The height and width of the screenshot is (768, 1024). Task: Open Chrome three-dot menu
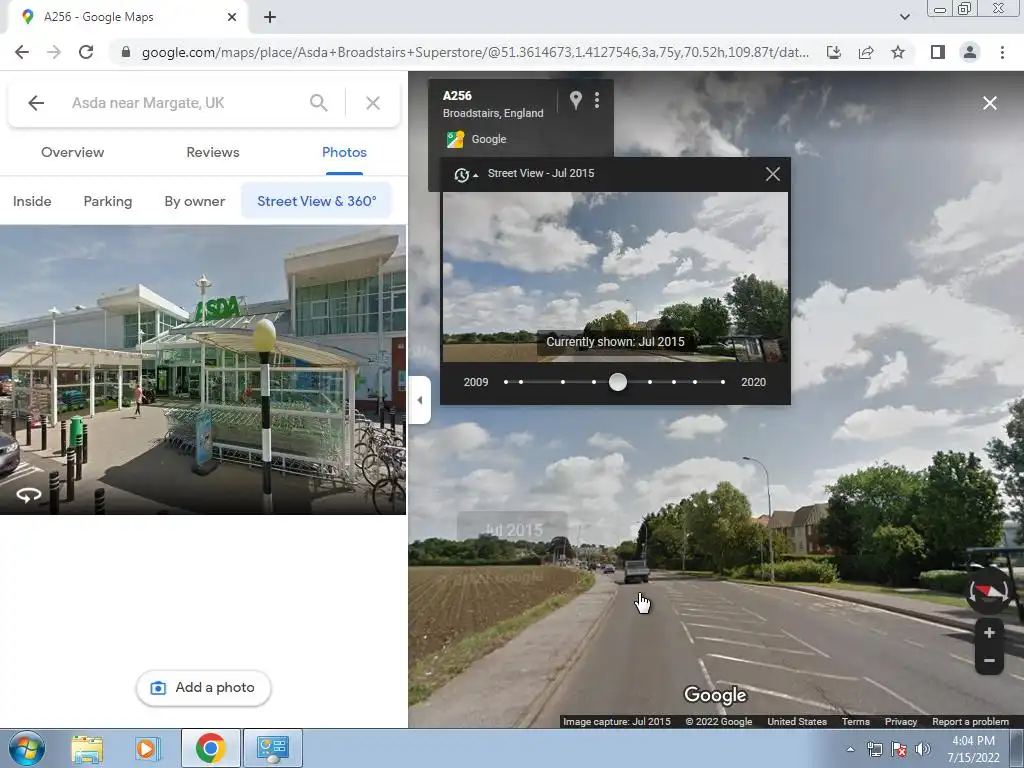coord(1002,52)
